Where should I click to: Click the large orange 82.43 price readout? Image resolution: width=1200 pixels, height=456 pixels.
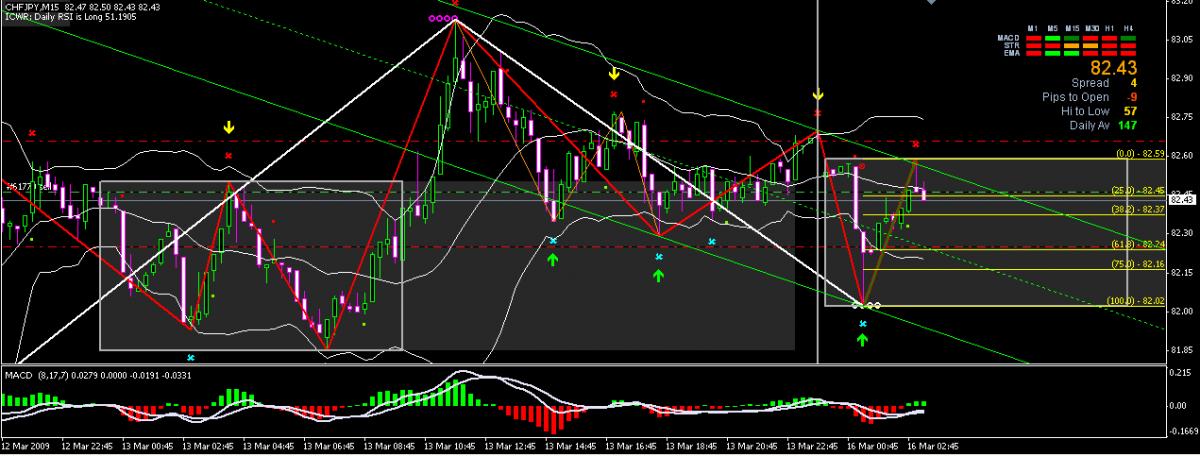click(x=1113, y=67)
